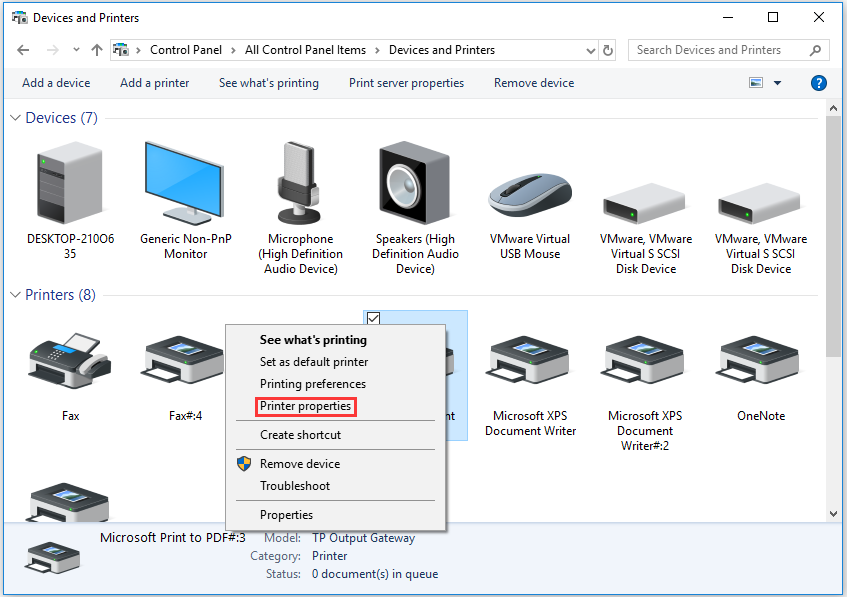Image resolution: width=847 pixels, height=597 pixels.
Task: Collapse the Devices (7) section
Action: [14, 117]
